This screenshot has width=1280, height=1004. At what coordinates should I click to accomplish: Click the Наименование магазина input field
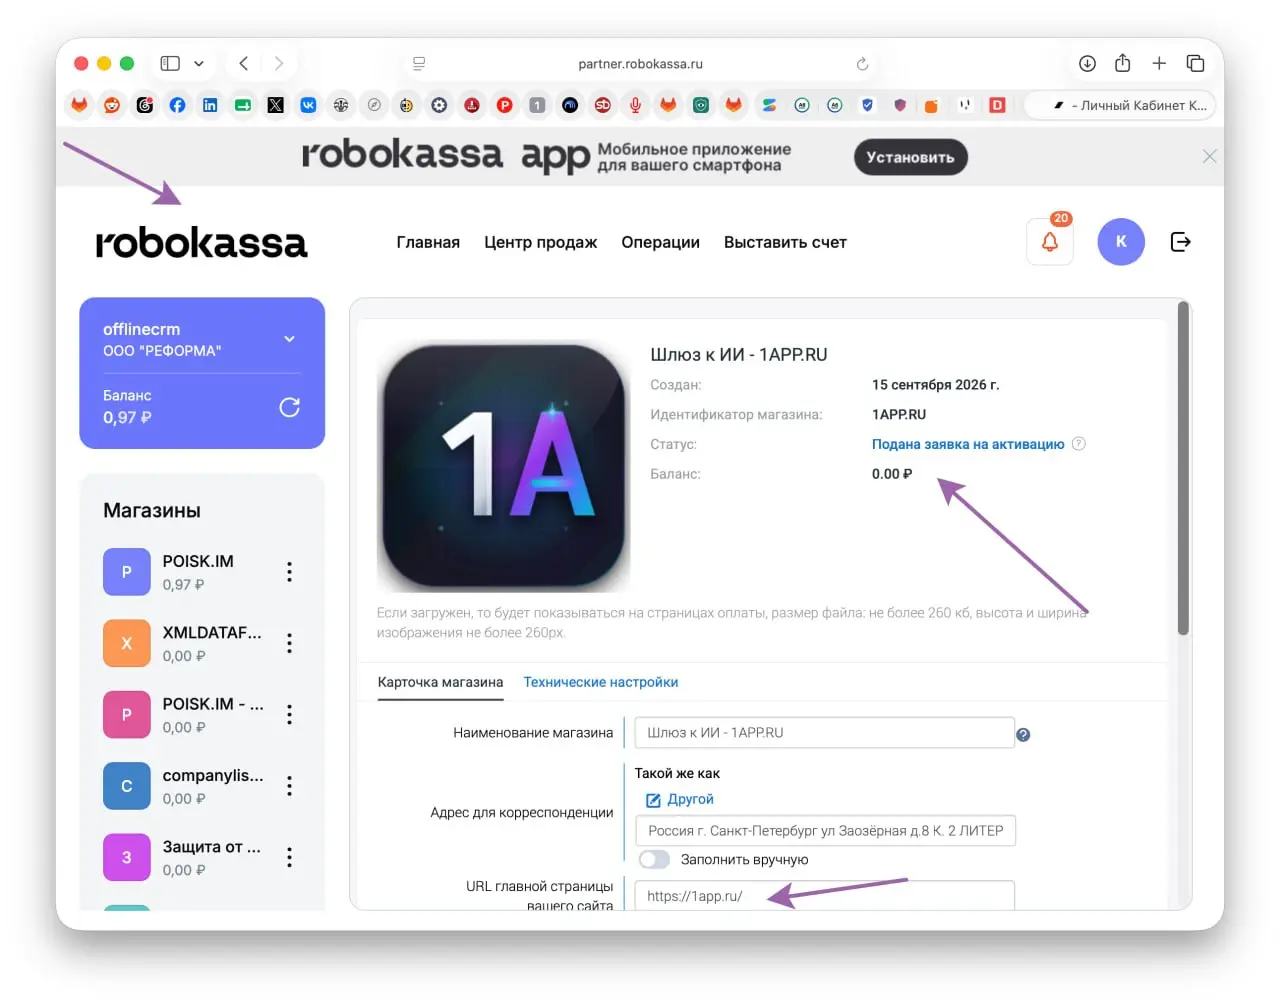coord(825,732)
